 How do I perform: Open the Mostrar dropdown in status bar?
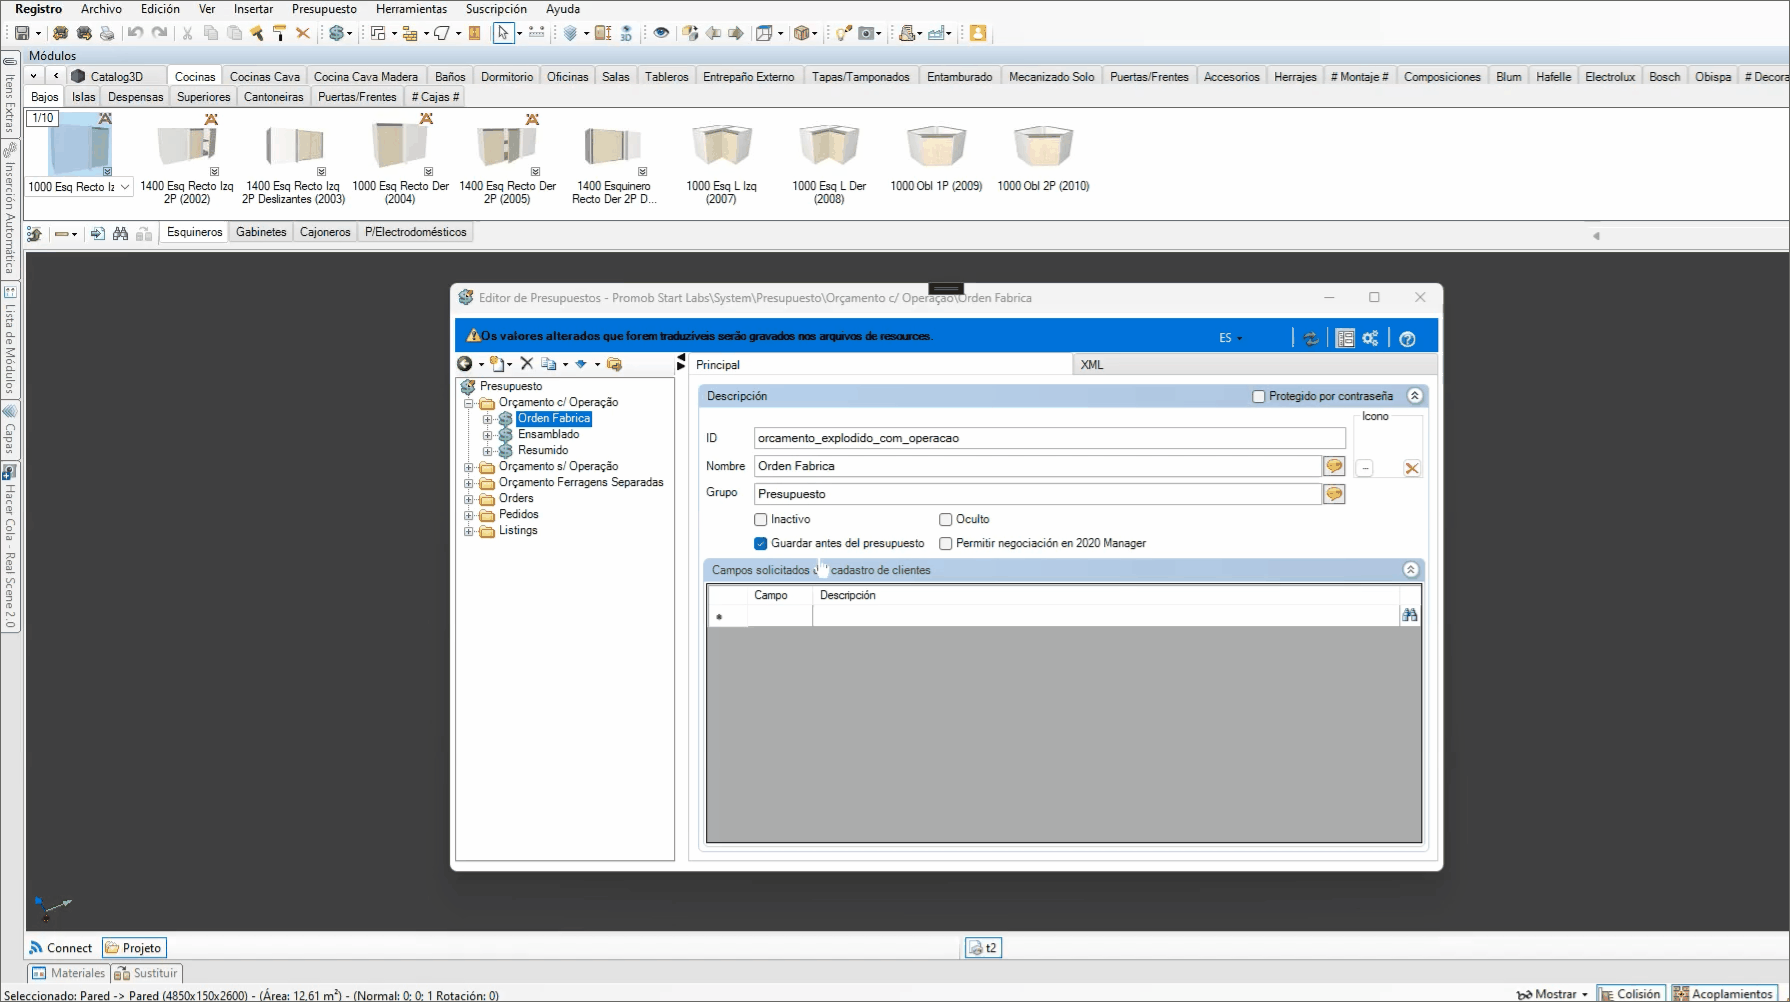pyautogui.click(x=1553, y=994)
